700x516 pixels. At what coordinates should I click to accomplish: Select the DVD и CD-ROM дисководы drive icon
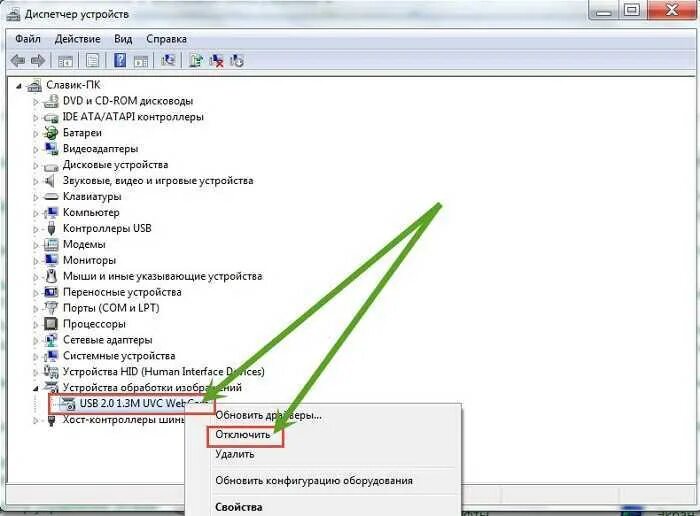[51, 101]
